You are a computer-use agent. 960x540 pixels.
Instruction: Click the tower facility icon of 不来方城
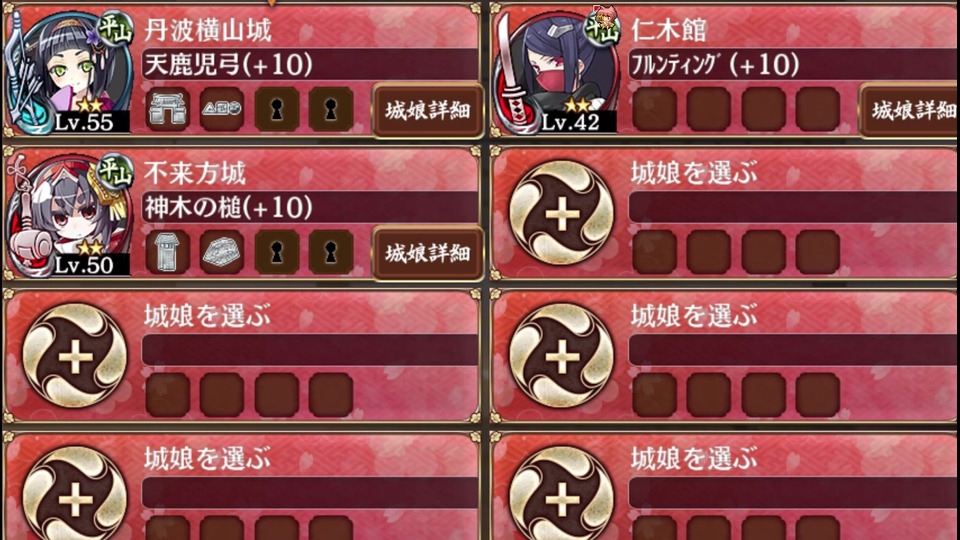point(168,252)
